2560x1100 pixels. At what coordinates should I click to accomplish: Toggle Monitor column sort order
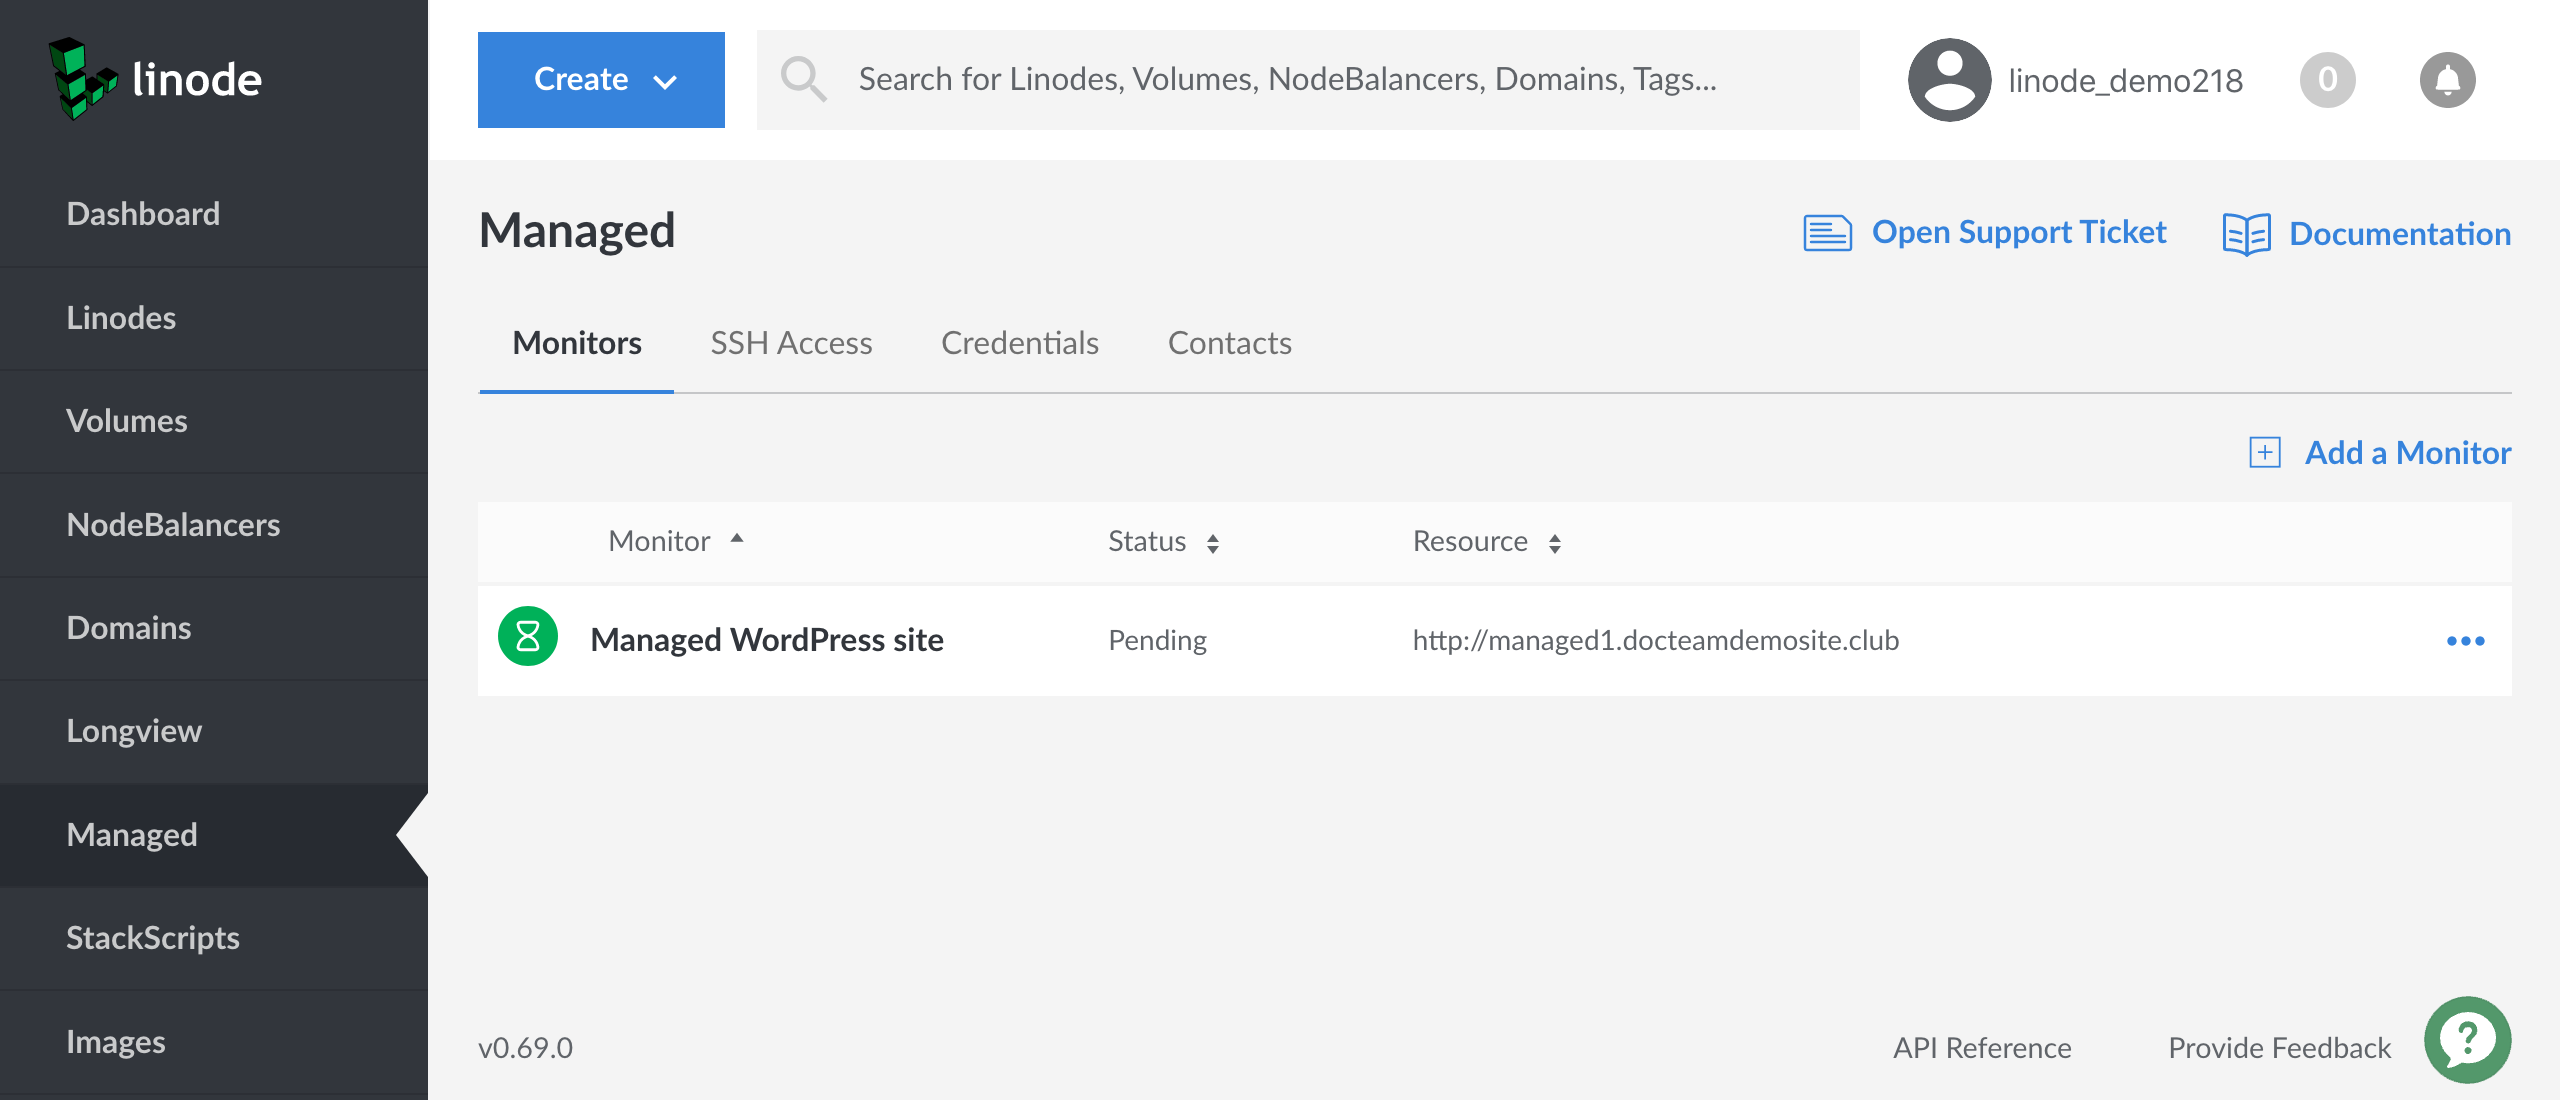point(676,542)
